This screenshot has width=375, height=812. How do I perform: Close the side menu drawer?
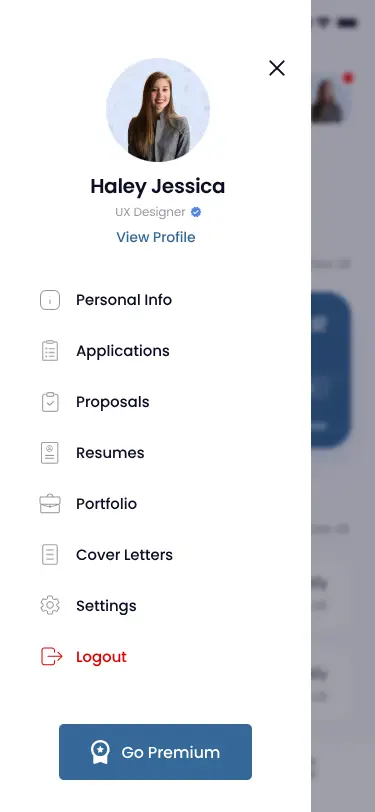tap(277, 68)
